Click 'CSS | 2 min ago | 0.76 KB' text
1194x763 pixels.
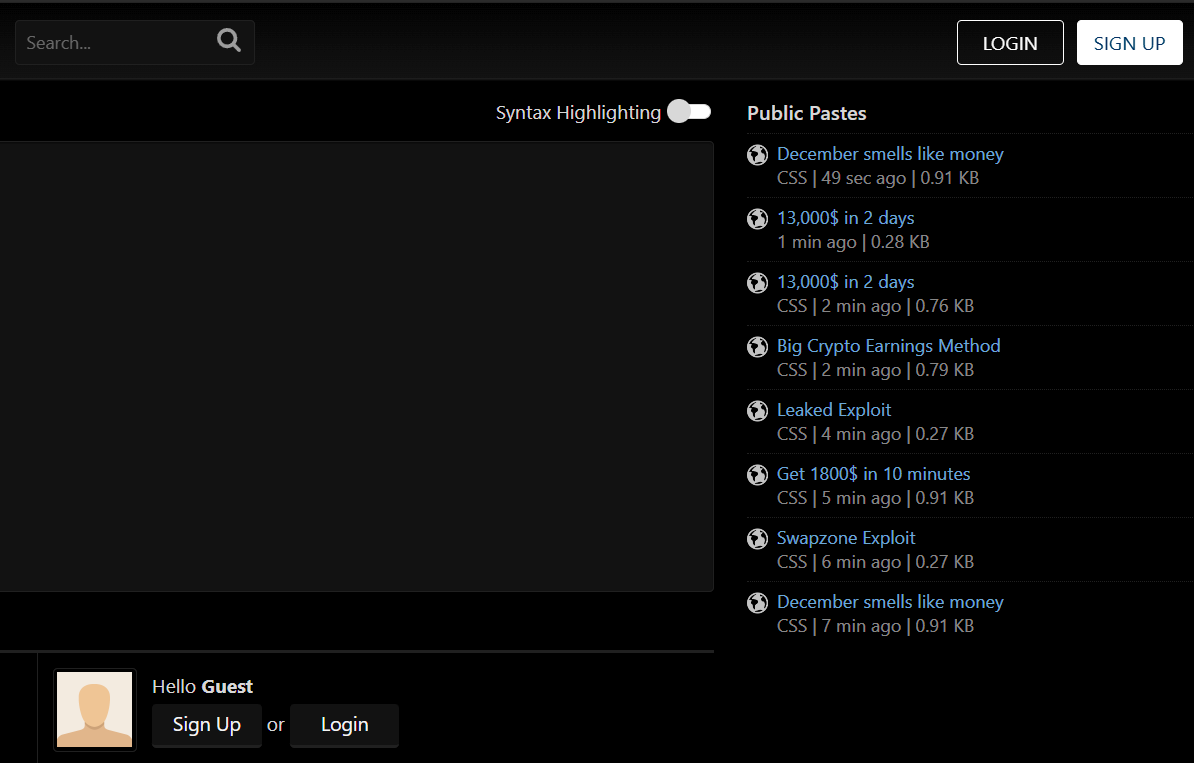click(x=875, y=306)
